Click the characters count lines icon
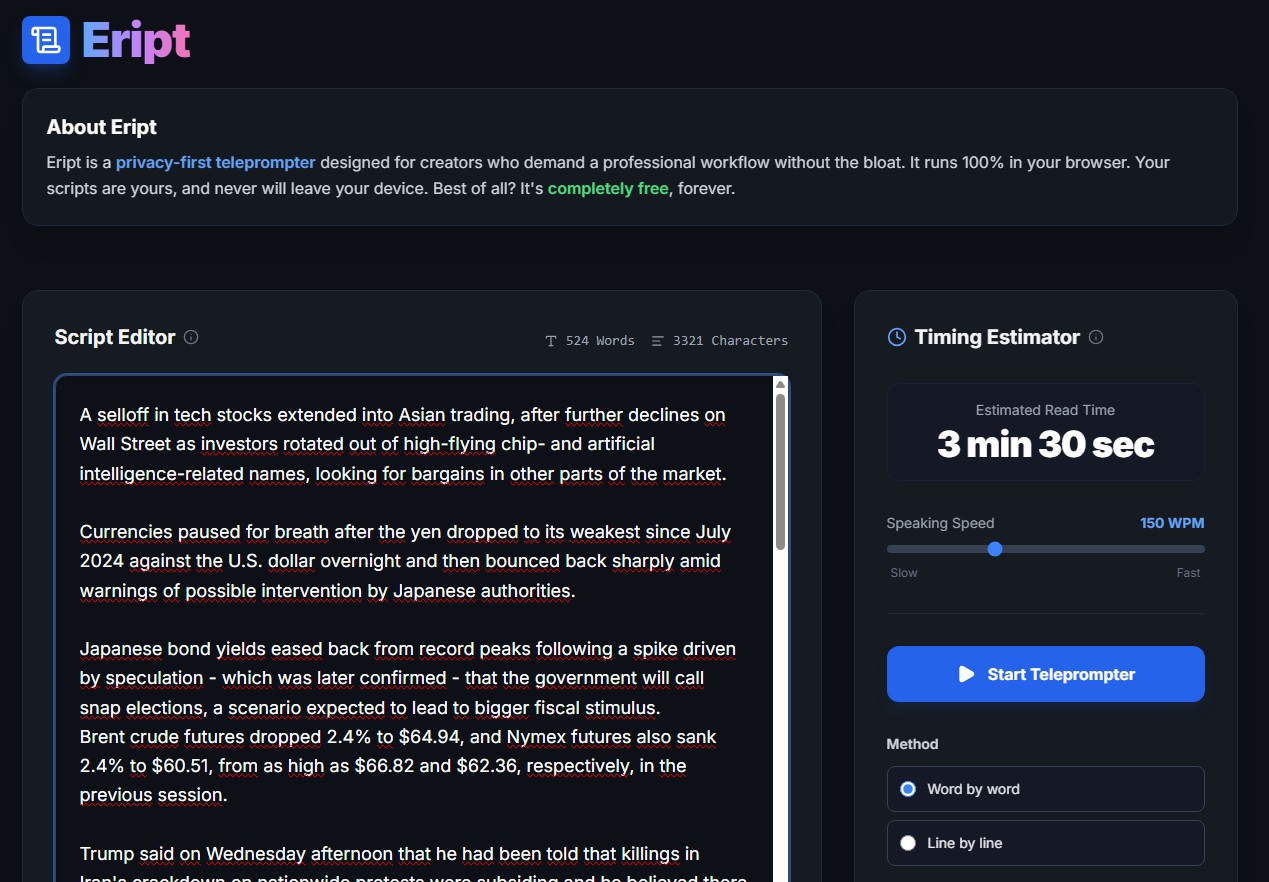This screenshot has height=882, width=1269. 657,341
